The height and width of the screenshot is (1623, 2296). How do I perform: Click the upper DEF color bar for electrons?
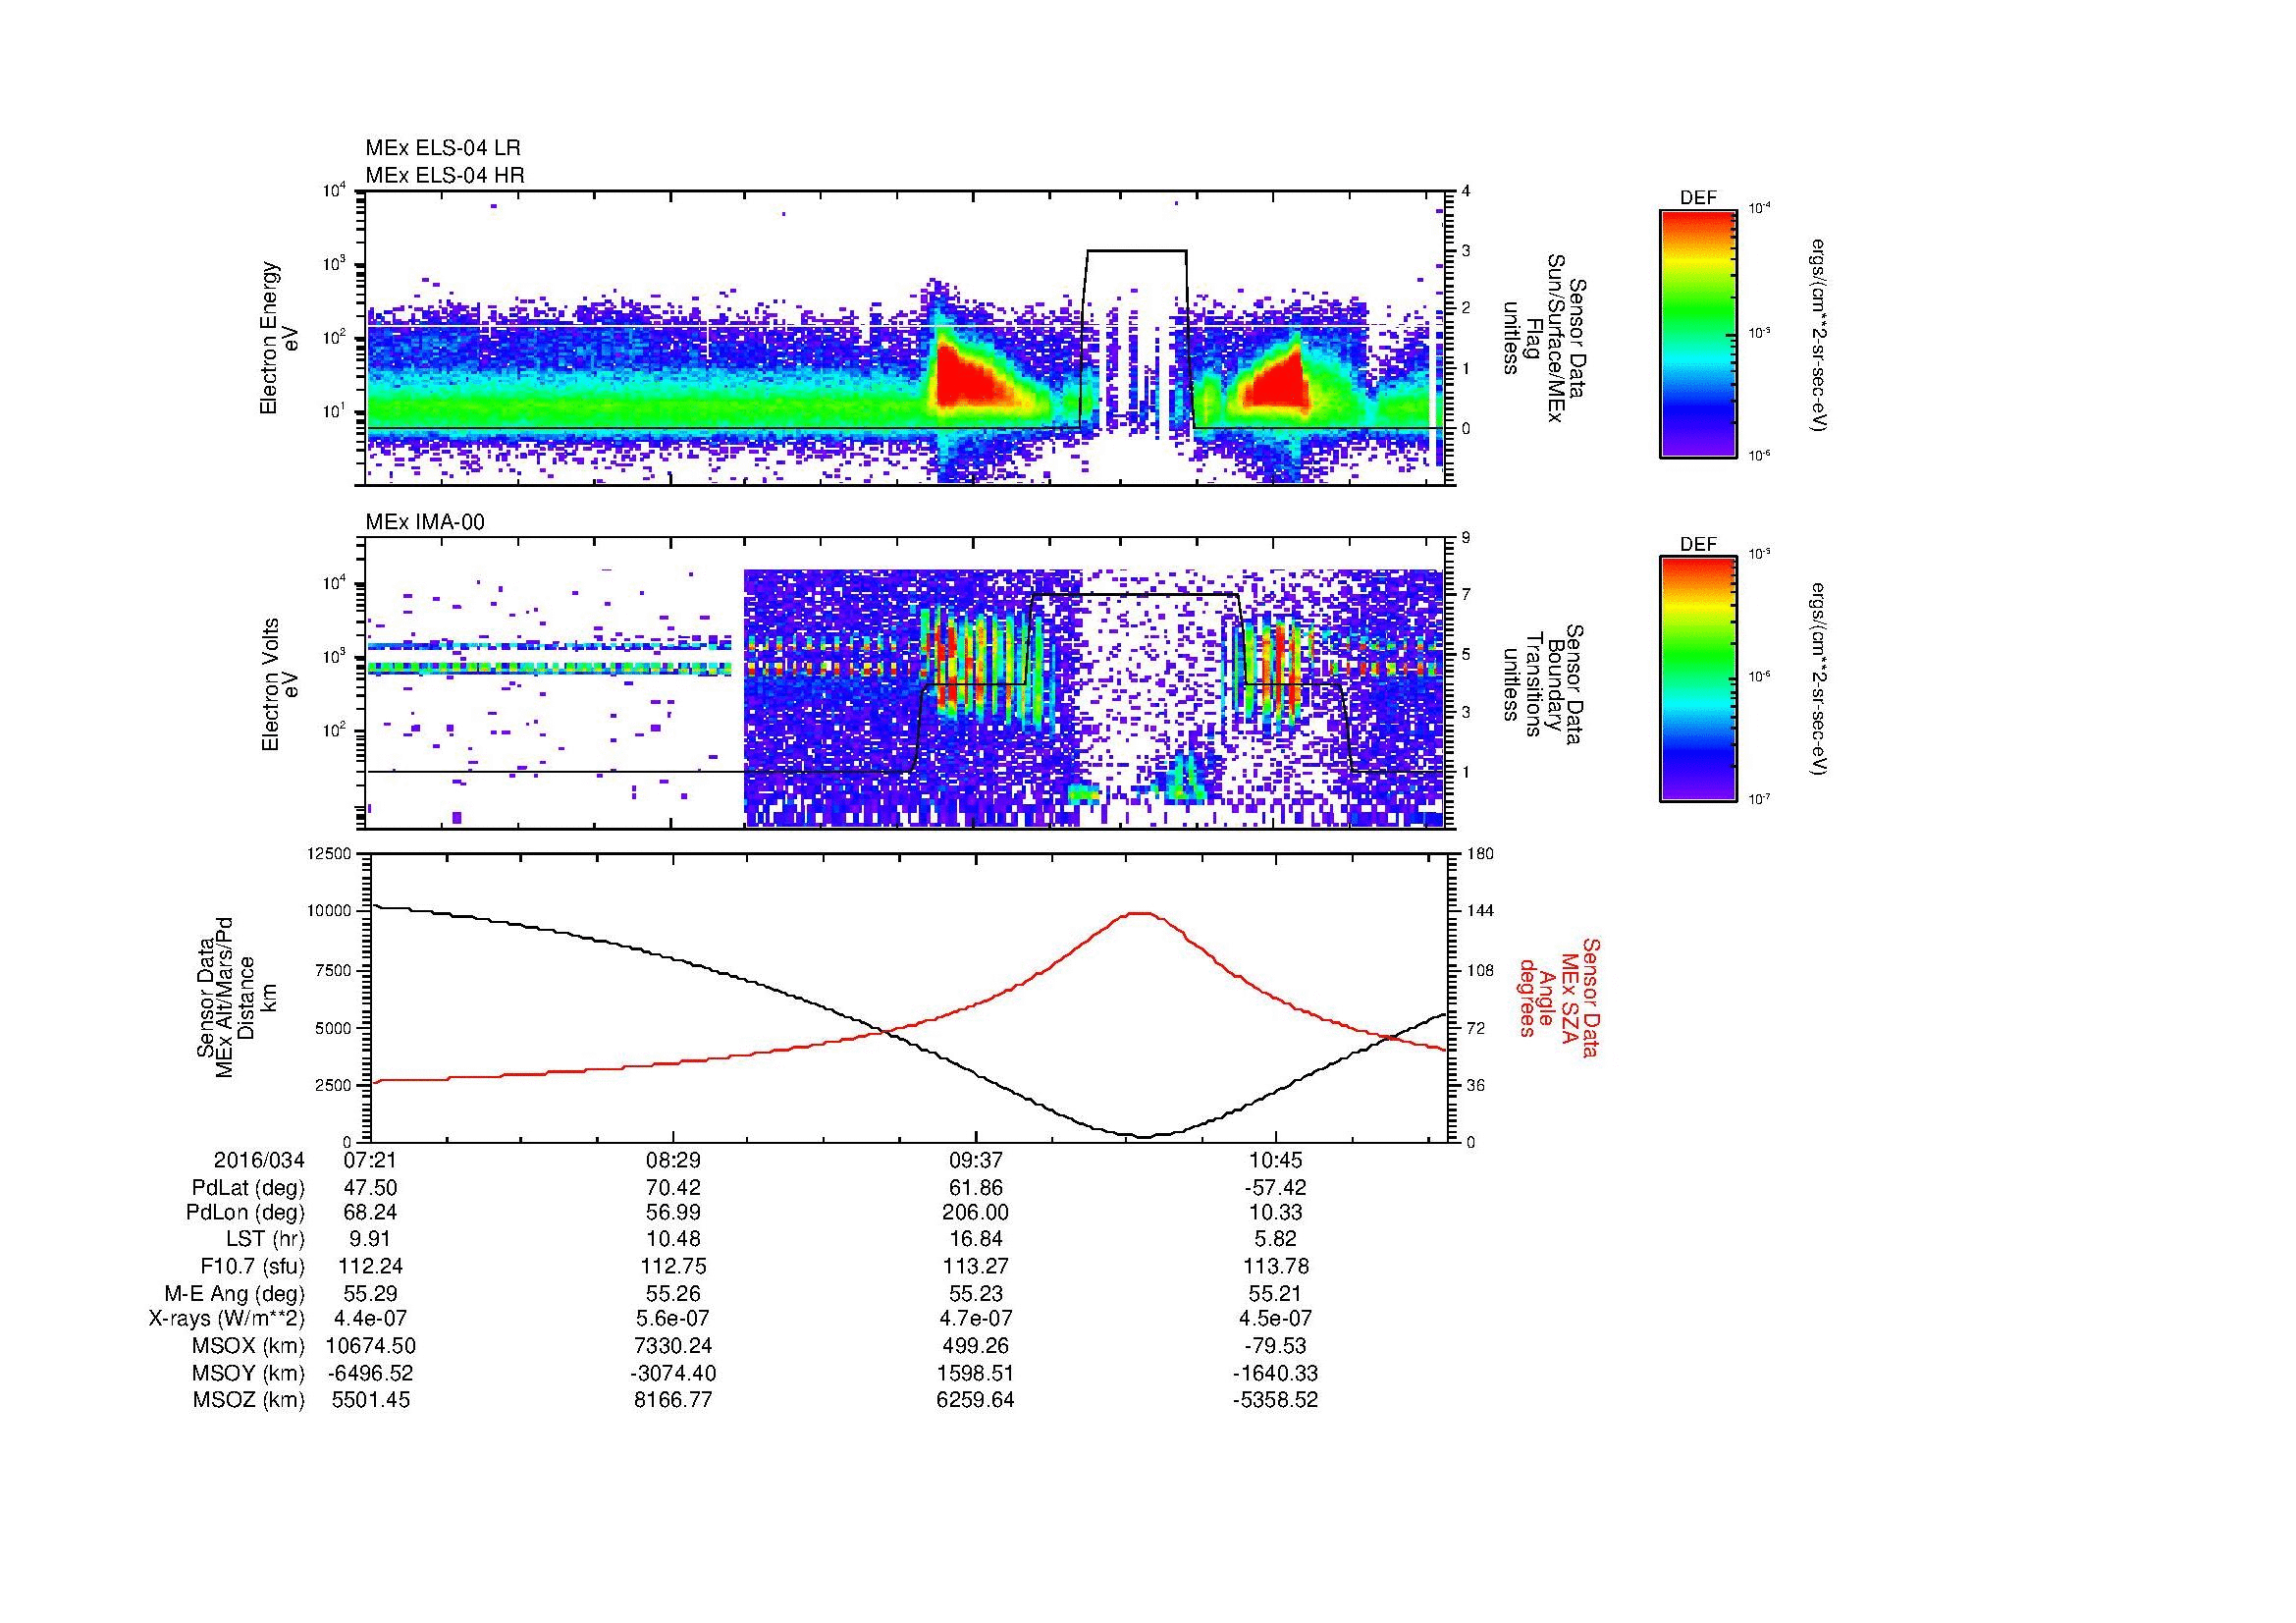point(1698,333)
